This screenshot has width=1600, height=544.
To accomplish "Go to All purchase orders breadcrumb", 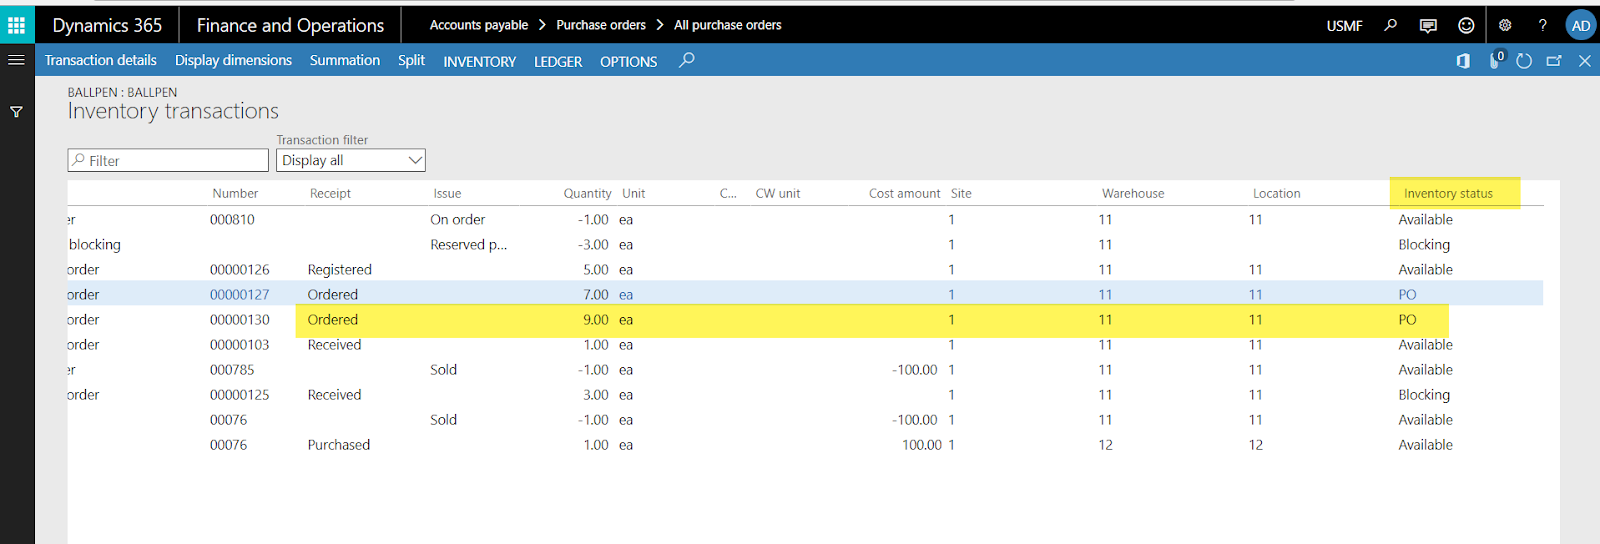I will coord(728,25).
